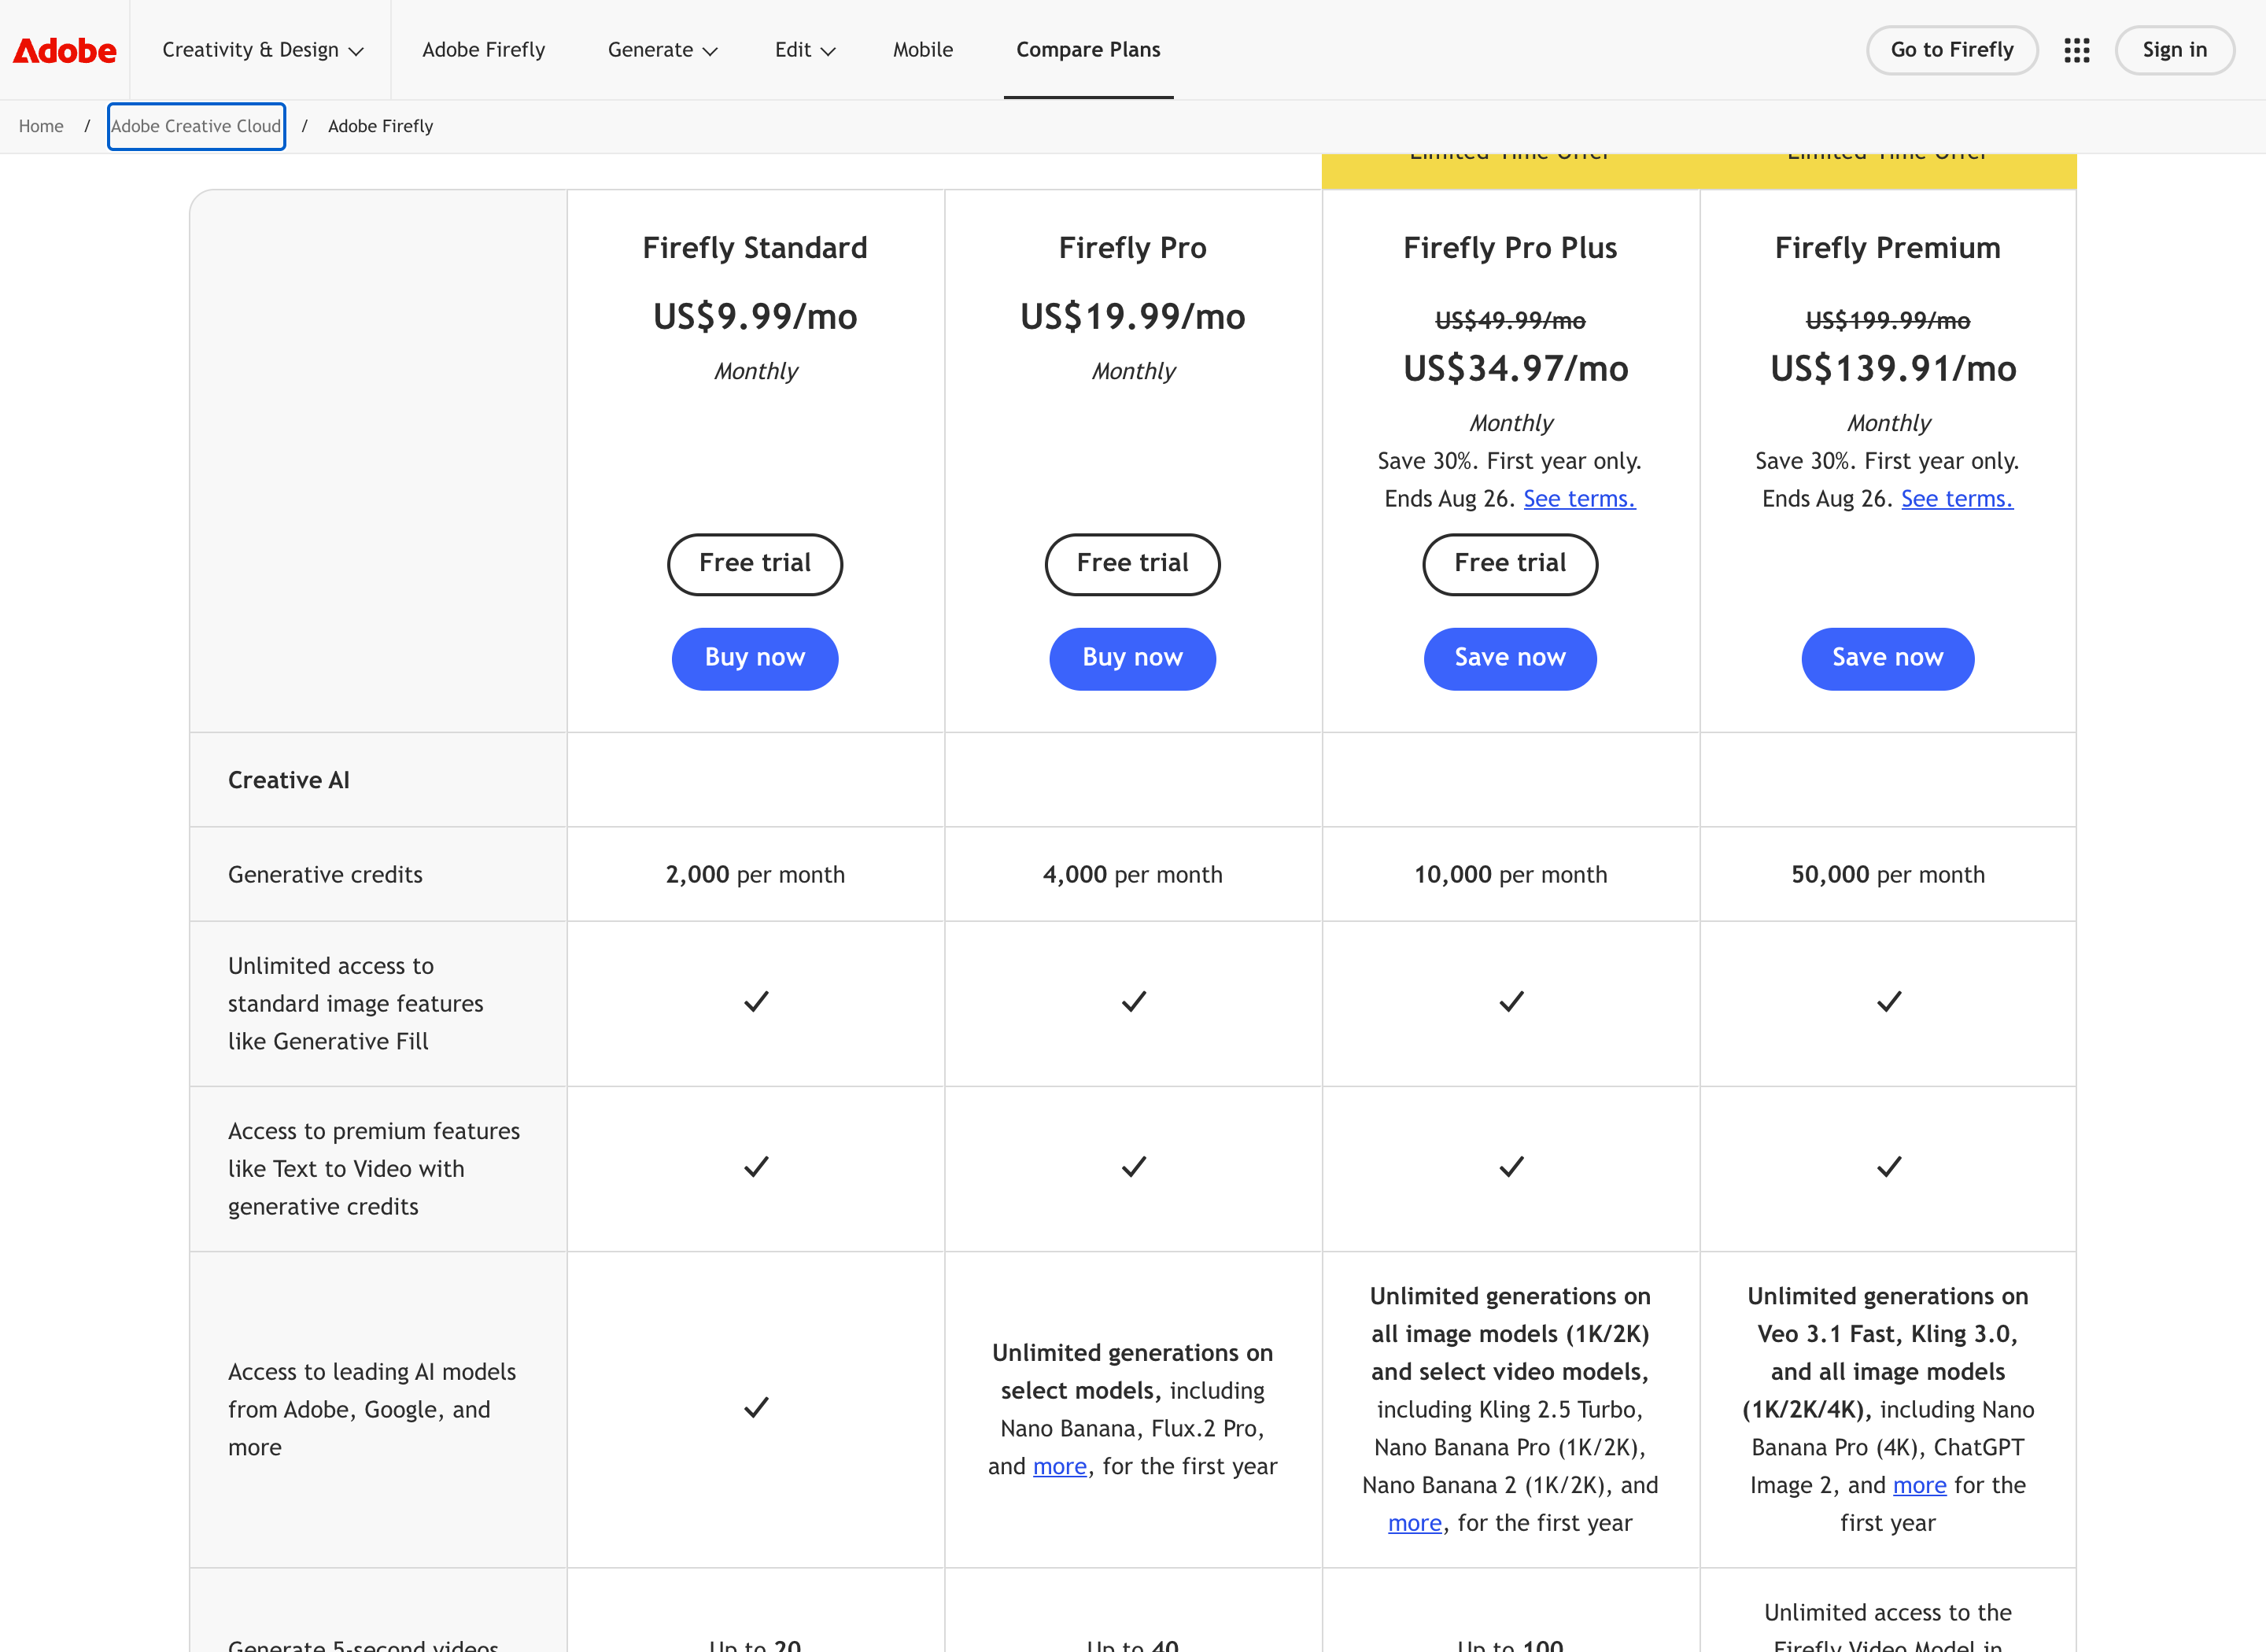Open the app switcher grid icon

[x=2077, y=50]
